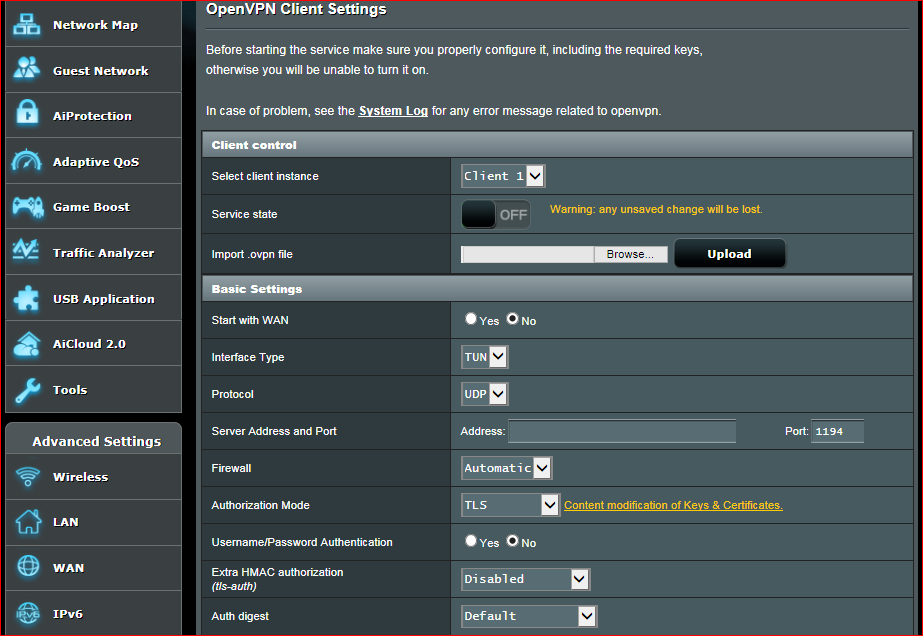Viewport: 923px width, 636px height.
Task: Click the Network Map icon
Action: [x=27, y=24]
